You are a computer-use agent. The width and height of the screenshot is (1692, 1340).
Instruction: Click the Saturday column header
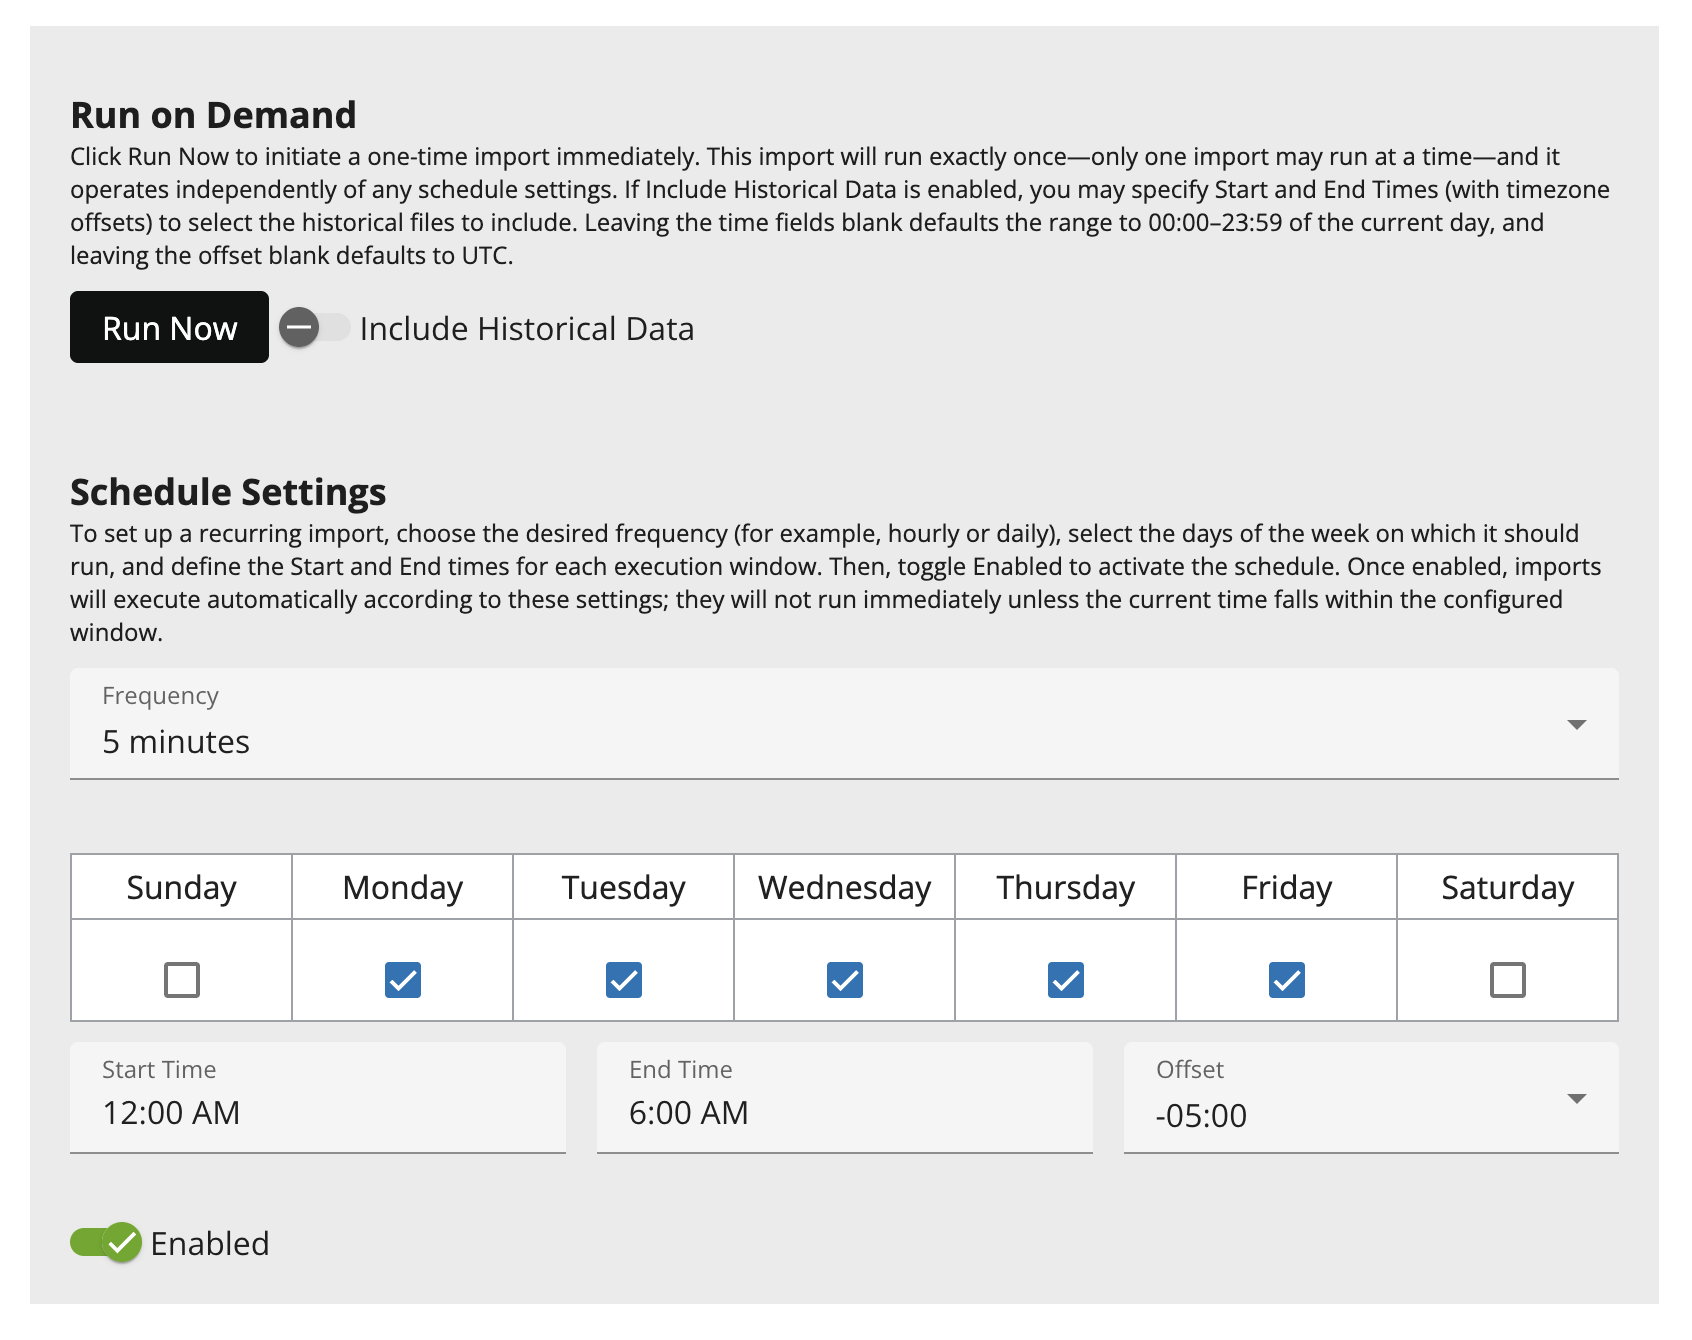click(1508, 888)
